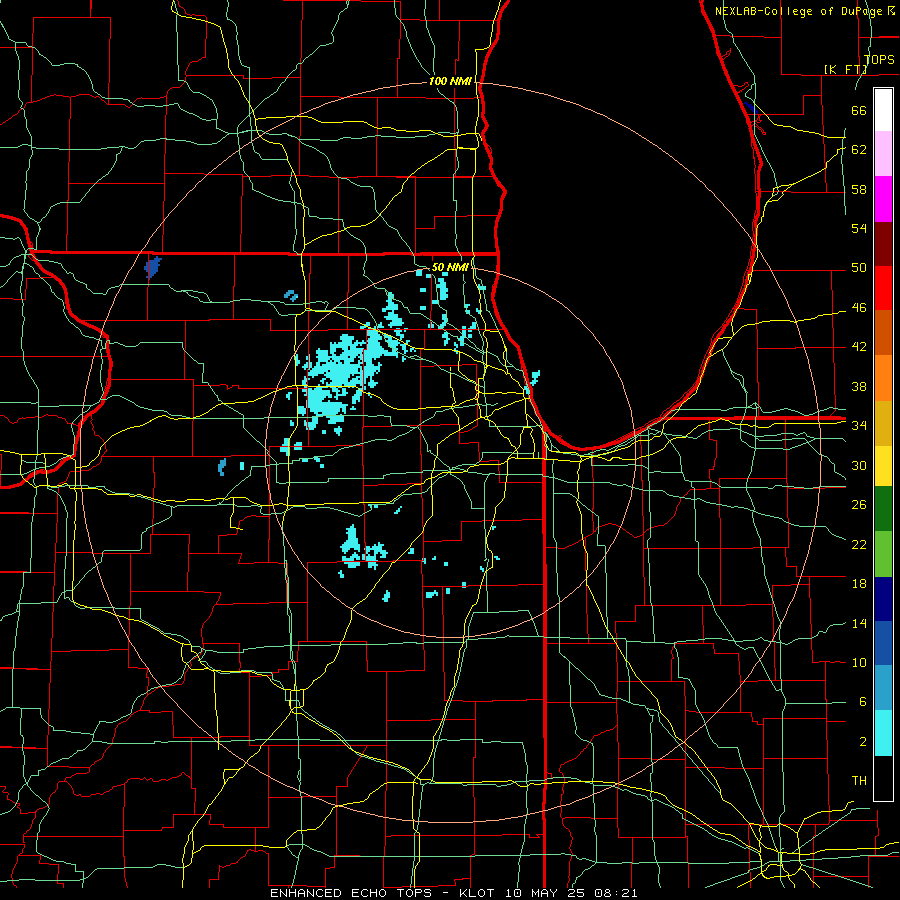Click the TOPS legend heading
900x900 pixels.
click(x=879, y=60)
